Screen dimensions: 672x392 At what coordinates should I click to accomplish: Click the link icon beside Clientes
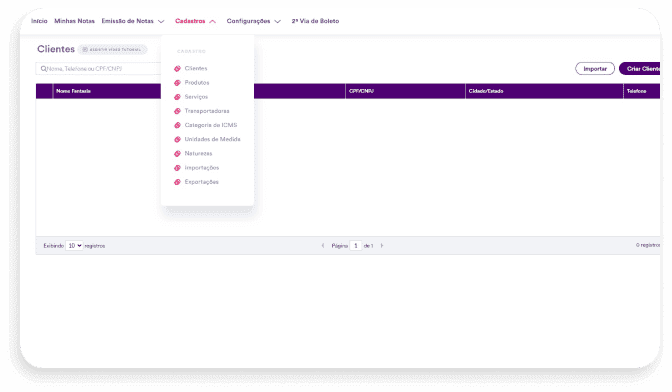[177, 69]
